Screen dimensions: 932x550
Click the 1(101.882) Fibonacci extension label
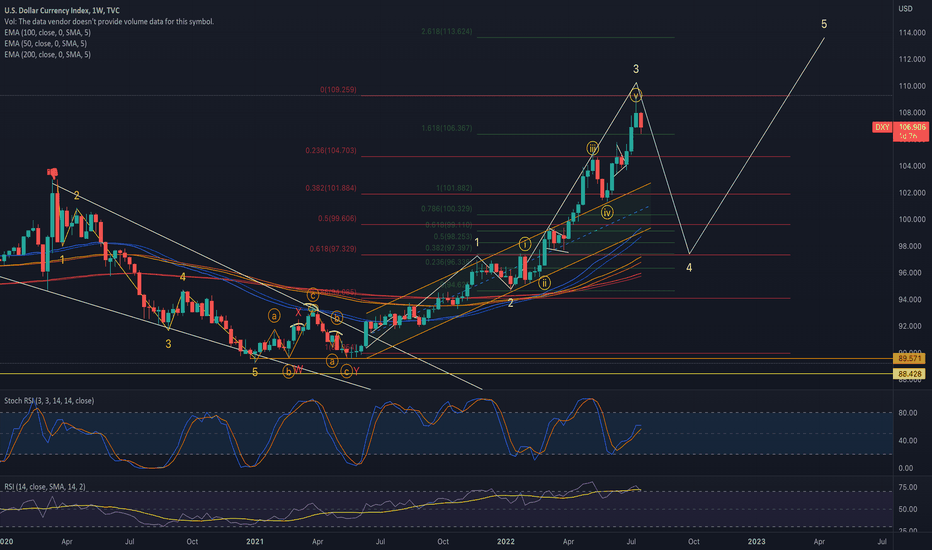454,188
